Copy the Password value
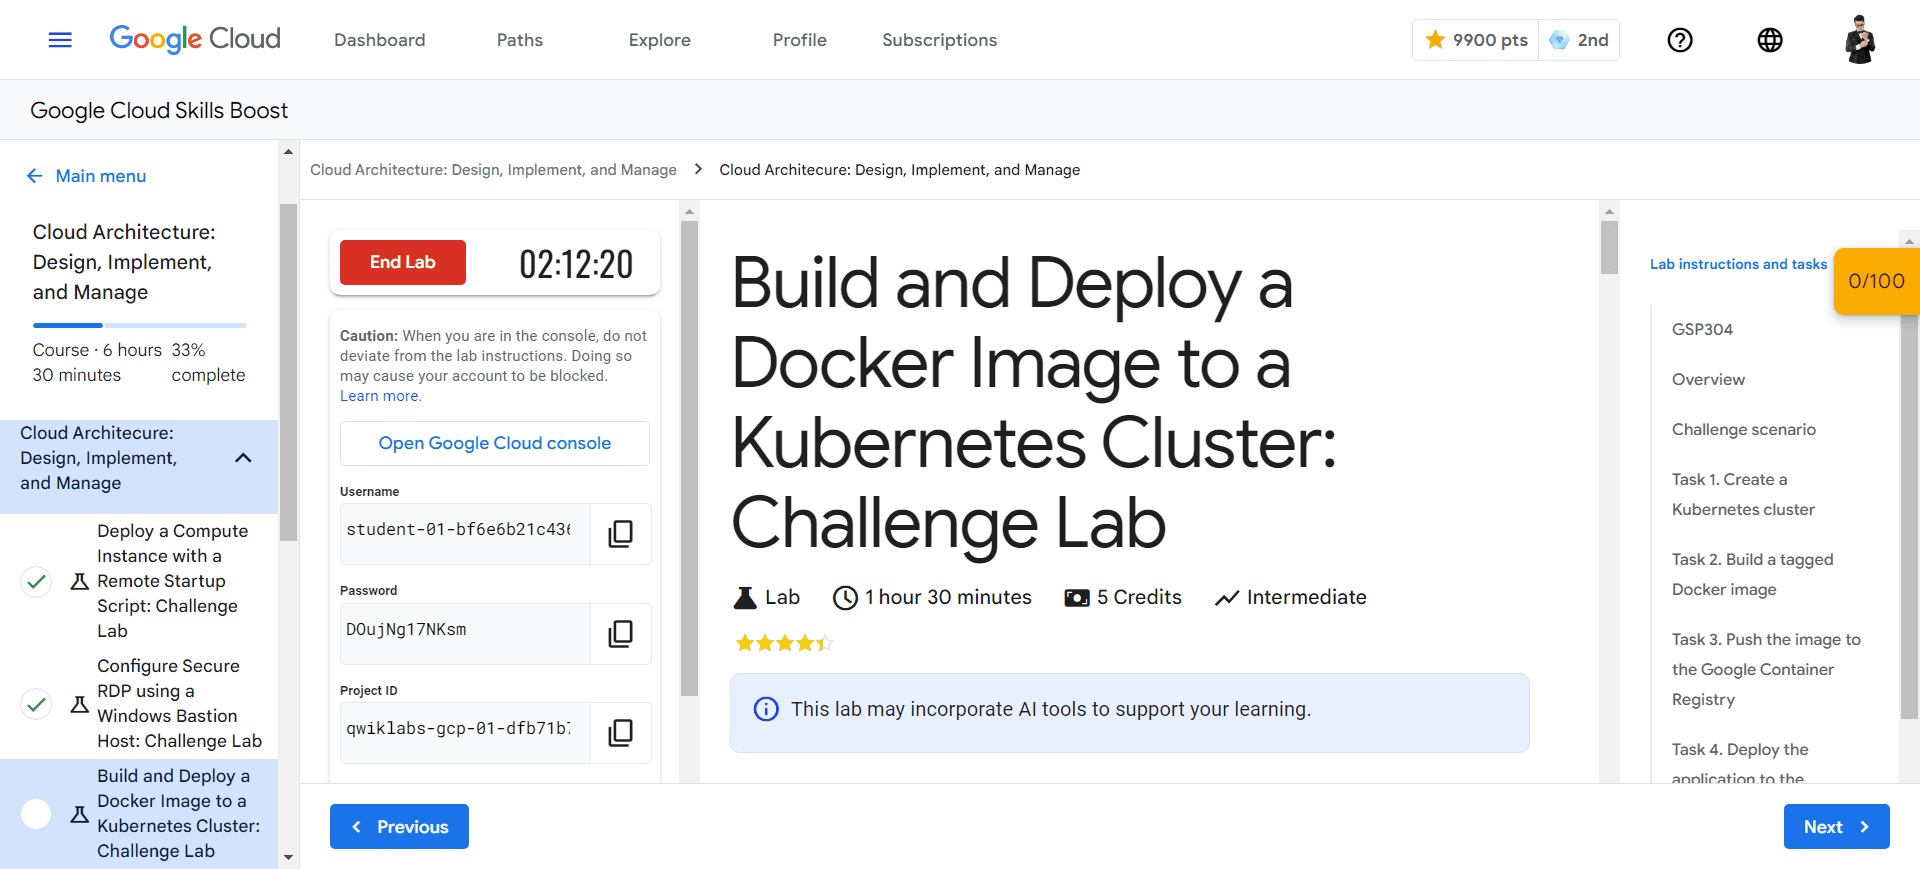This screenshot has height=869, width=1920. (x=620, y=634)
